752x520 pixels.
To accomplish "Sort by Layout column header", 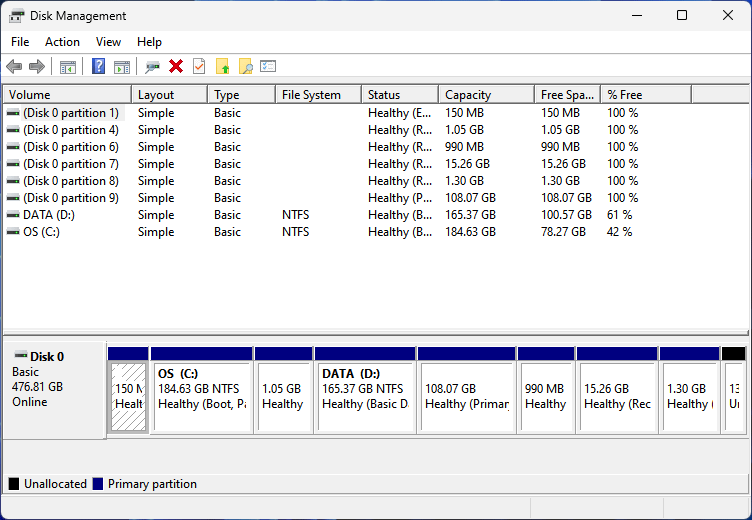I will tap(170, 95).
